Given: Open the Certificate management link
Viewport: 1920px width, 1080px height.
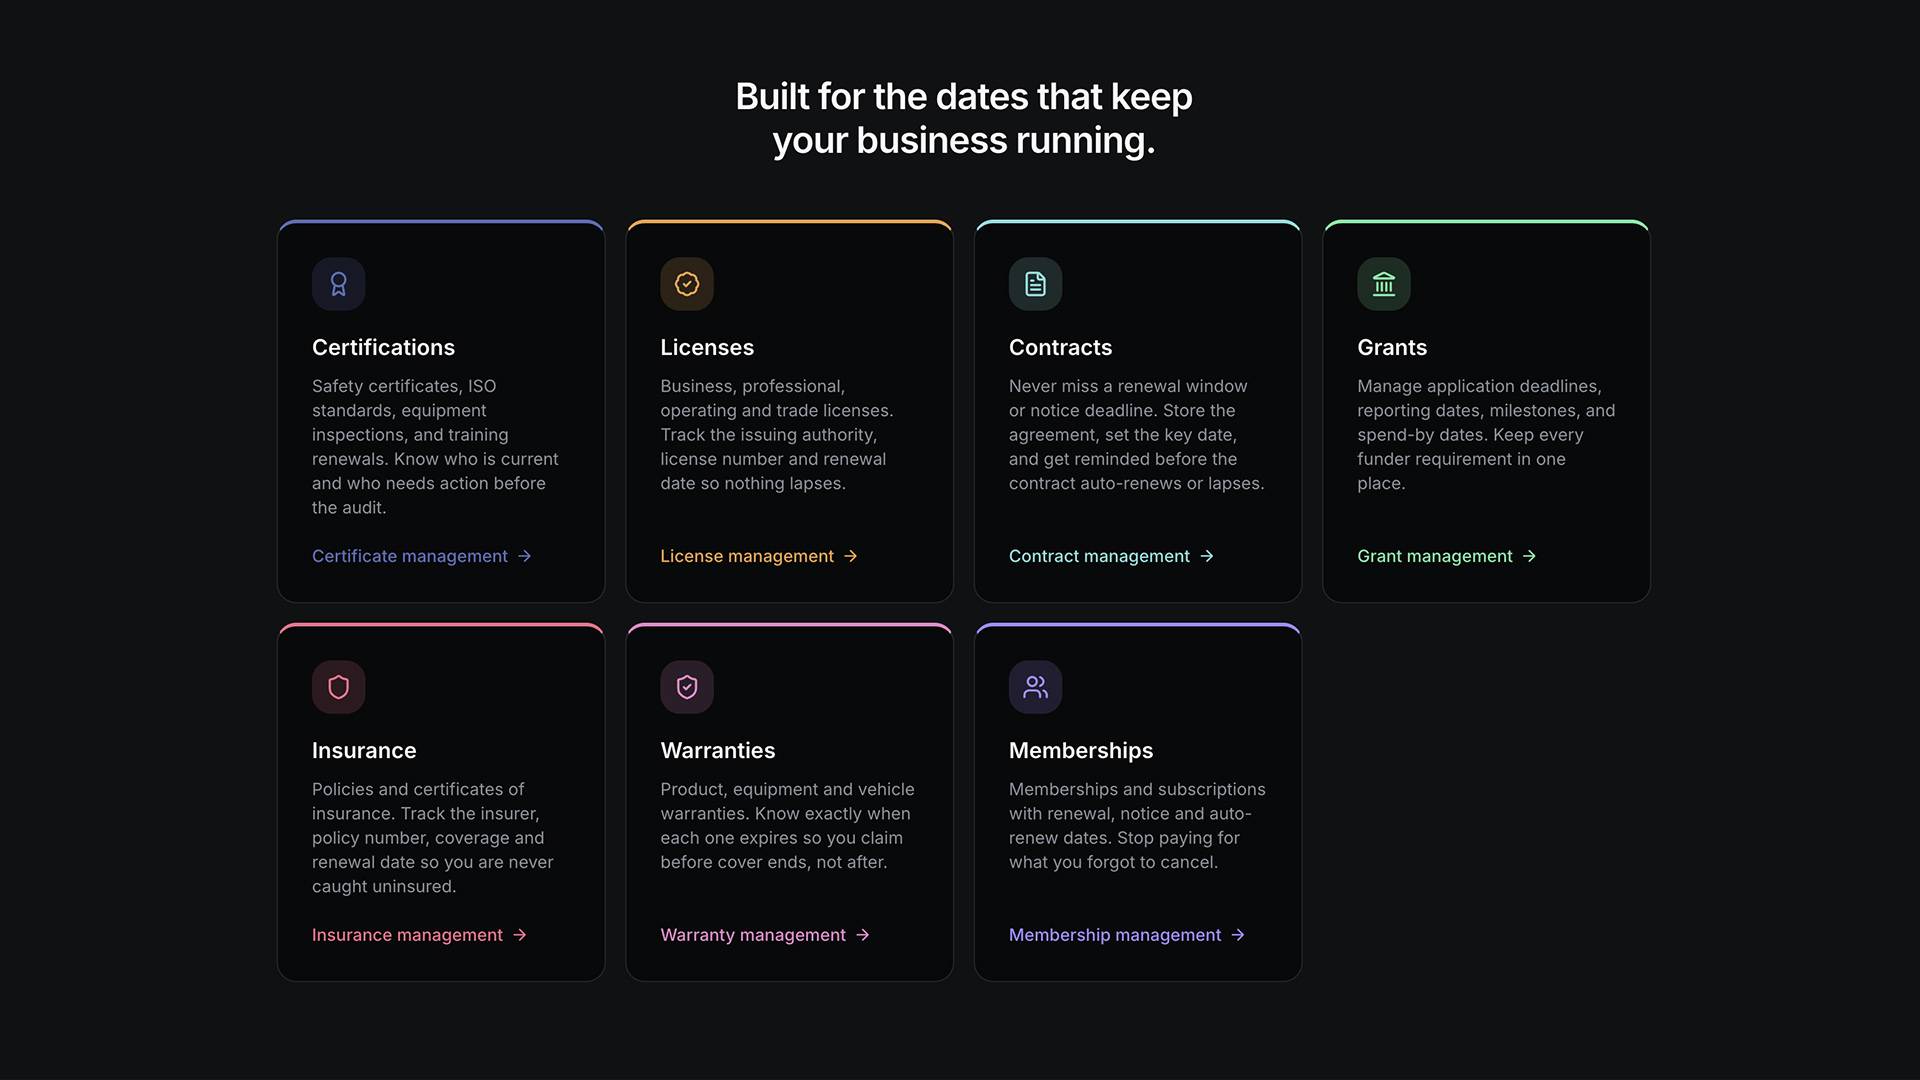Looking at the screenshot, I should [422, 556].
